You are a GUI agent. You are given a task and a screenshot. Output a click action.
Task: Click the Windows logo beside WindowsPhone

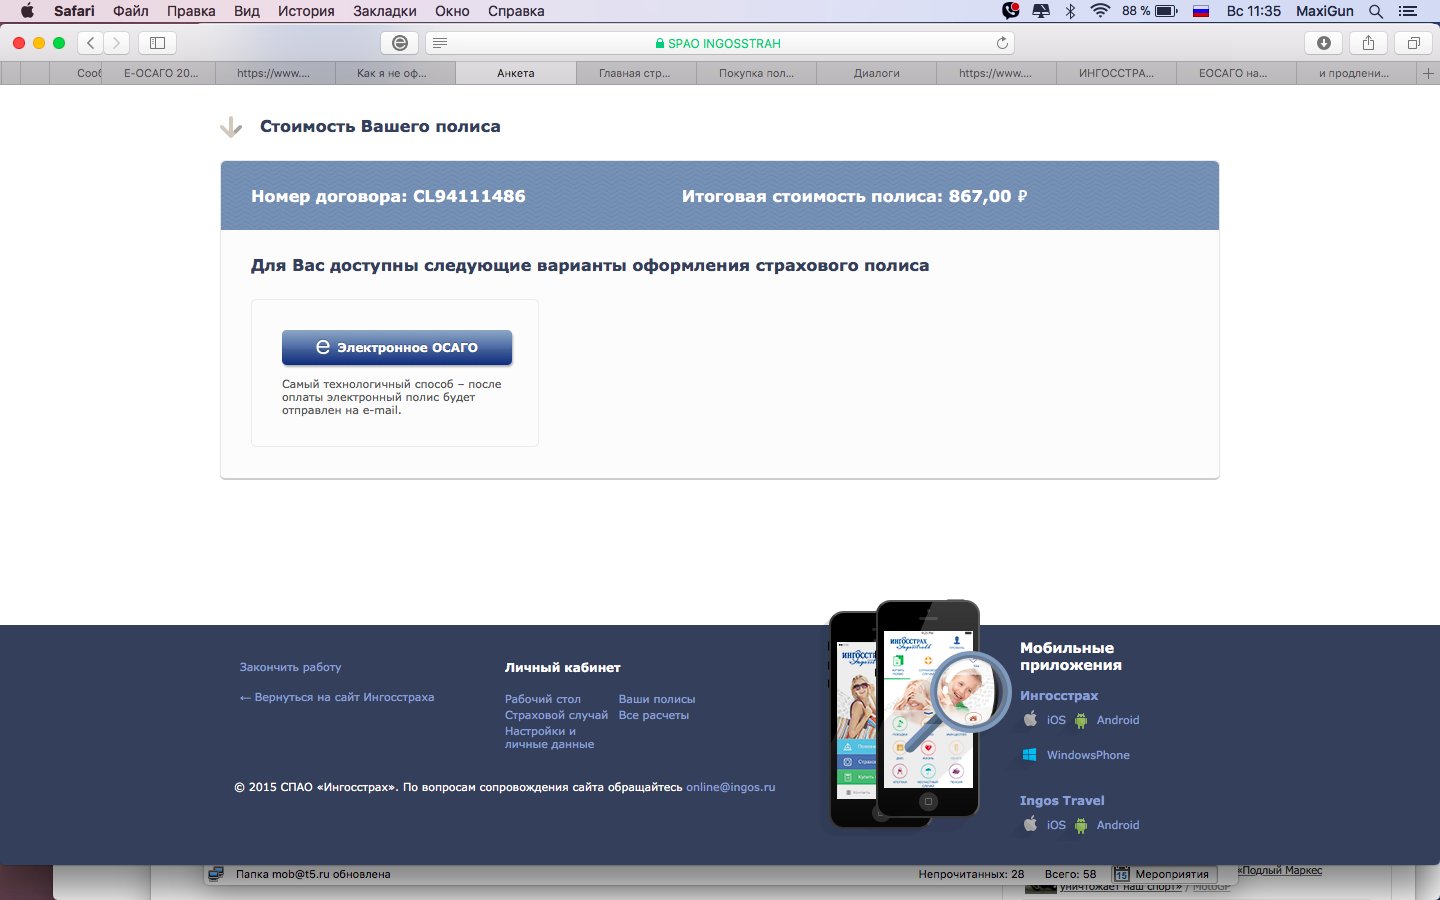pyautogui.click(x=1029, y=755)
